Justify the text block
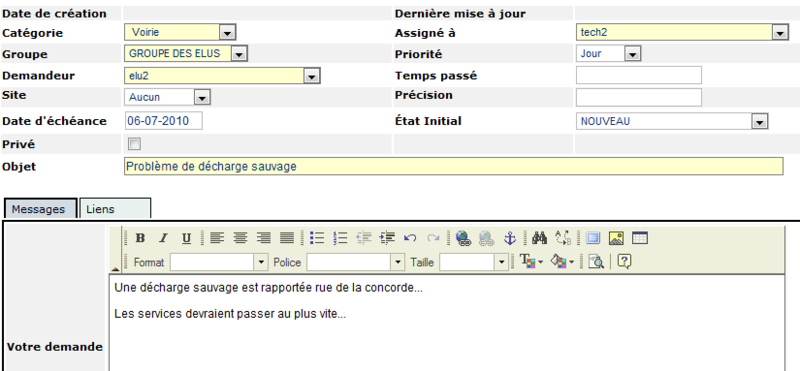The height and width of the screenshot is (371, 800). (x=287, y=238)
